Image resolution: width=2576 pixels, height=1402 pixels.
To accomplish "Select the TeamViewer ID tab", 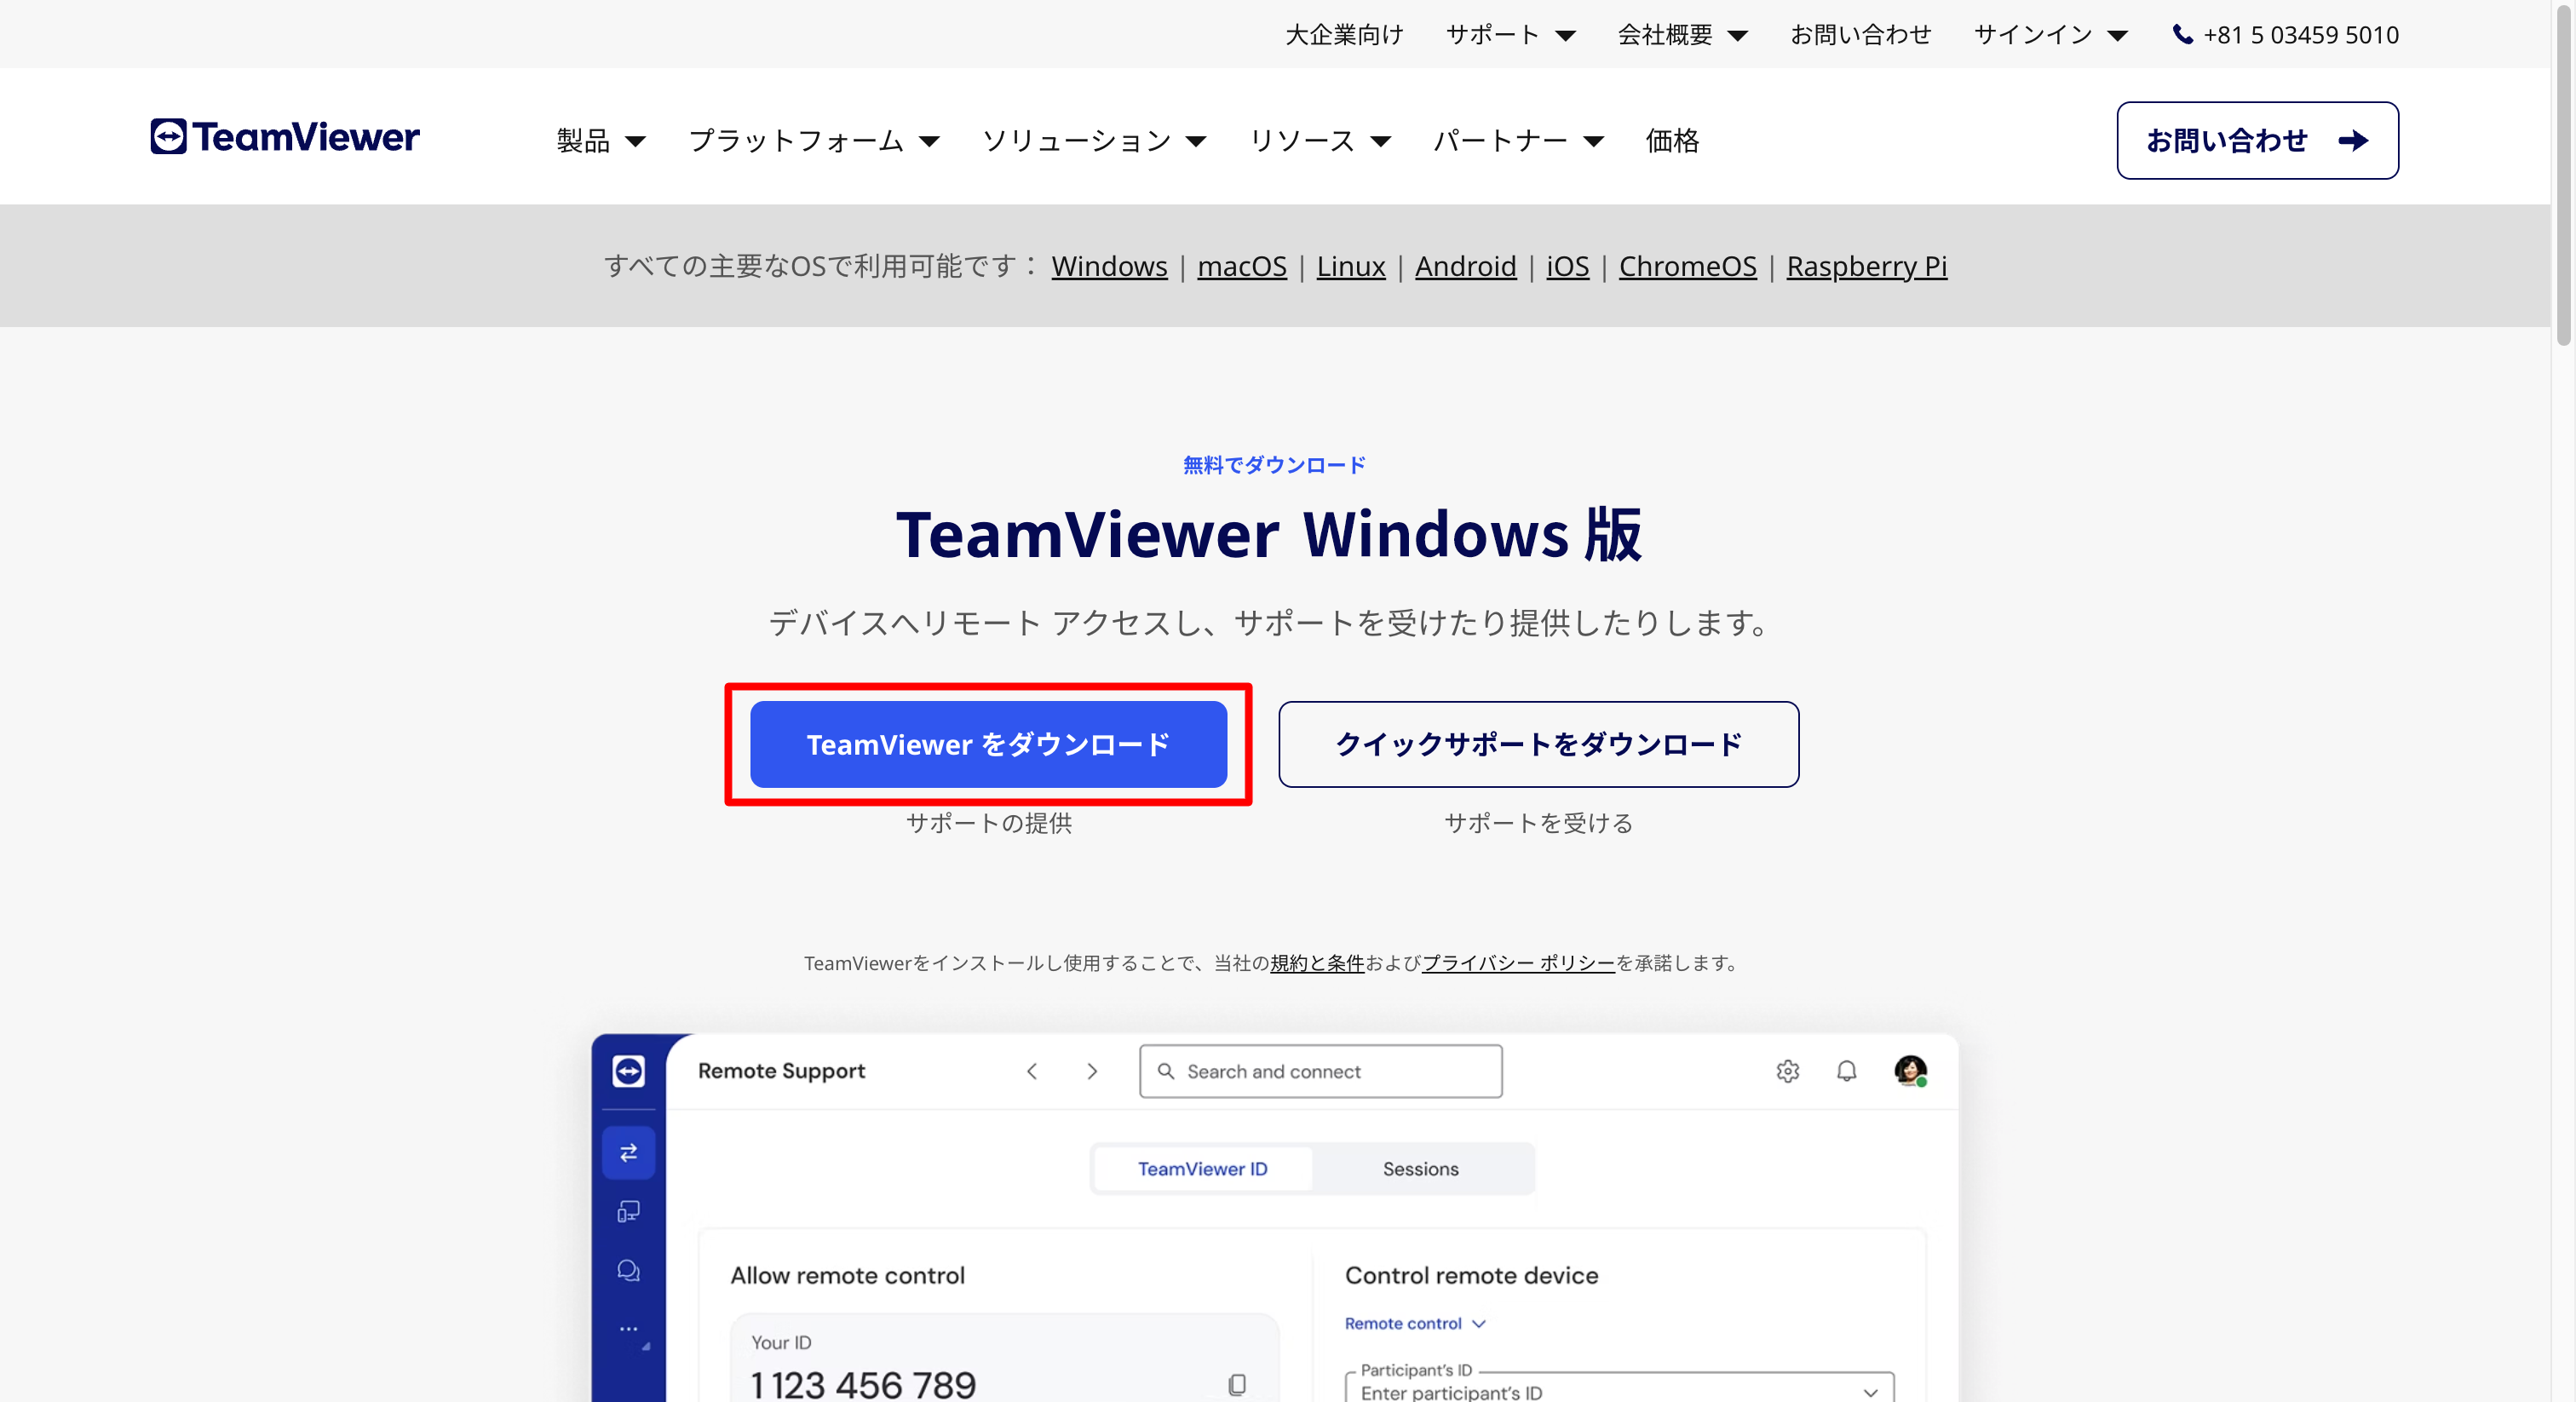I will (x=1202, y=1169).
